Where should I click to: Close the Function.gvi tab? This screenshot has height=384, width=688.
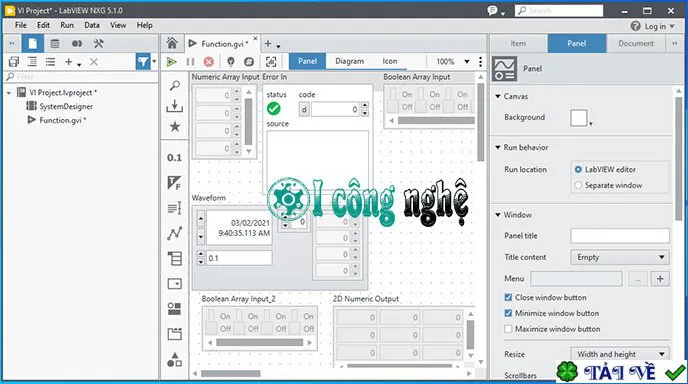point(255,39)
